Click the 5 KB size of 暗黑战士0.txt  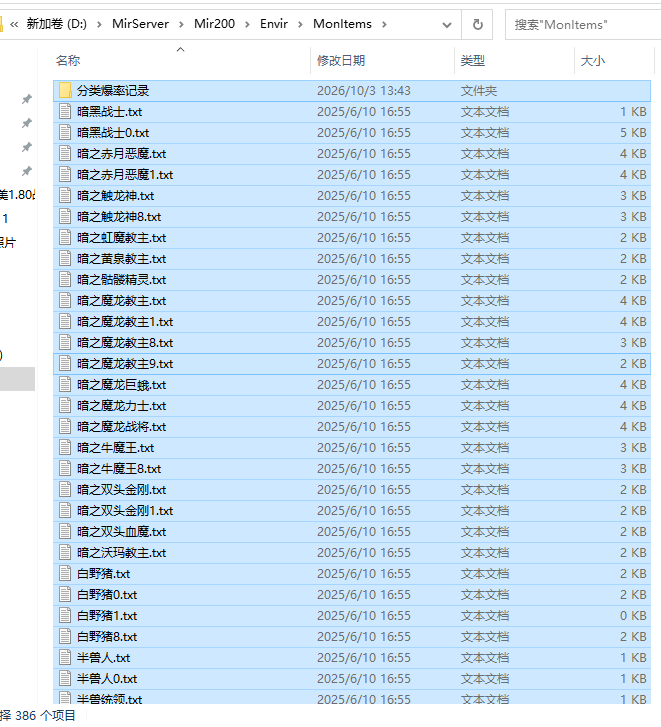tap(633, 133)
